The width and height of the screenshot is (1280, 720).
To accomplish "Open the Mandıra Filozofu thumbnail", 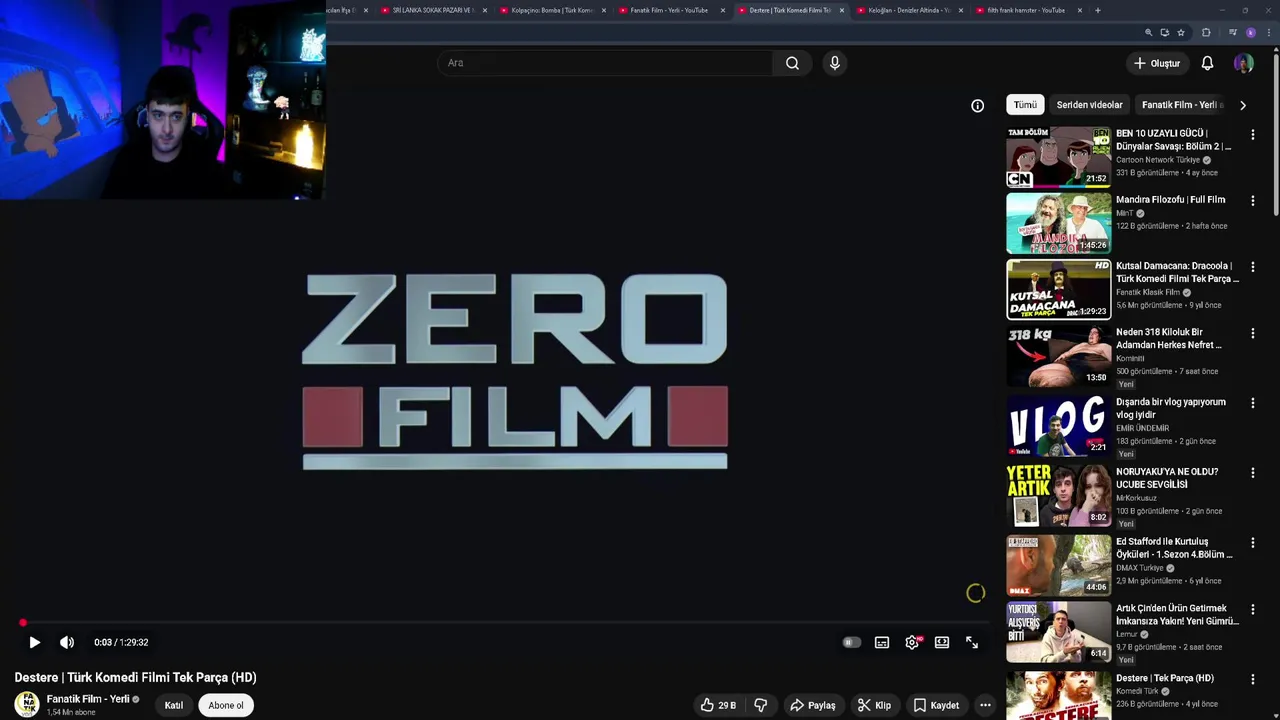I will pyautogui.click(x=1058, y=223).
